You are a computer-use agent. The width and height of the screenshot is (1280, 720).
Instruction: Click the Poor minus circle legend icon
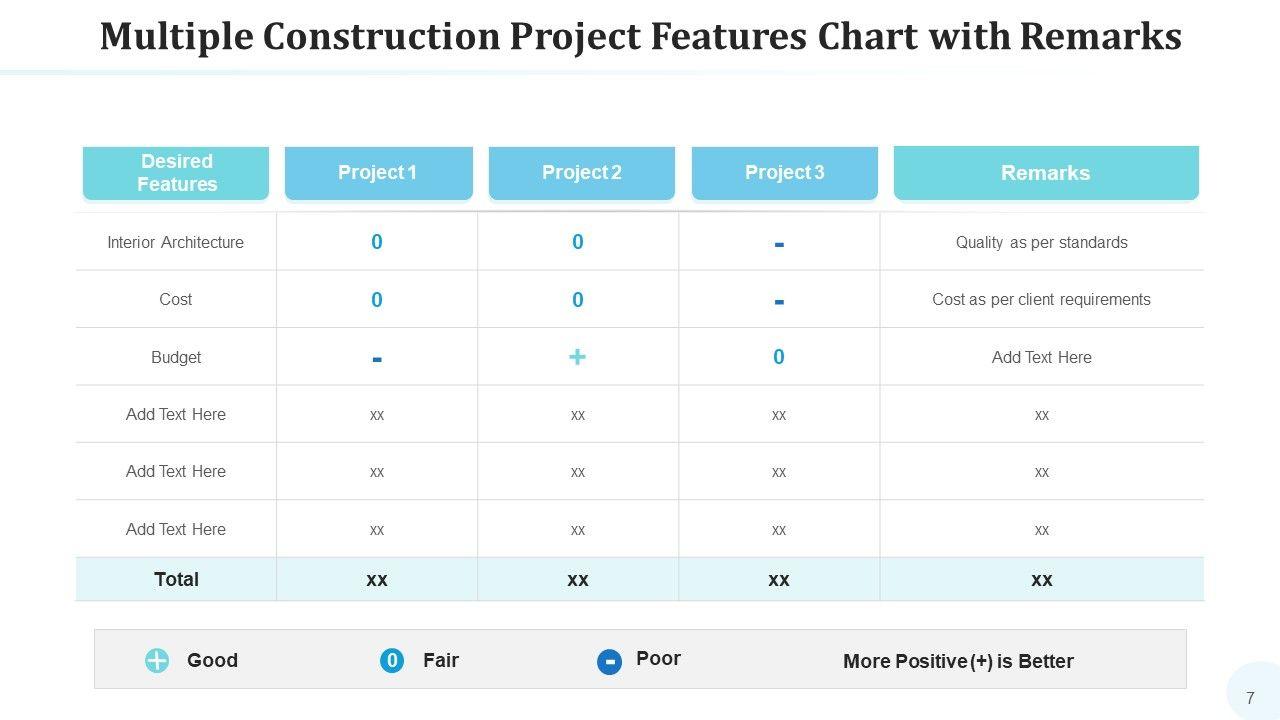coord(609,661)
